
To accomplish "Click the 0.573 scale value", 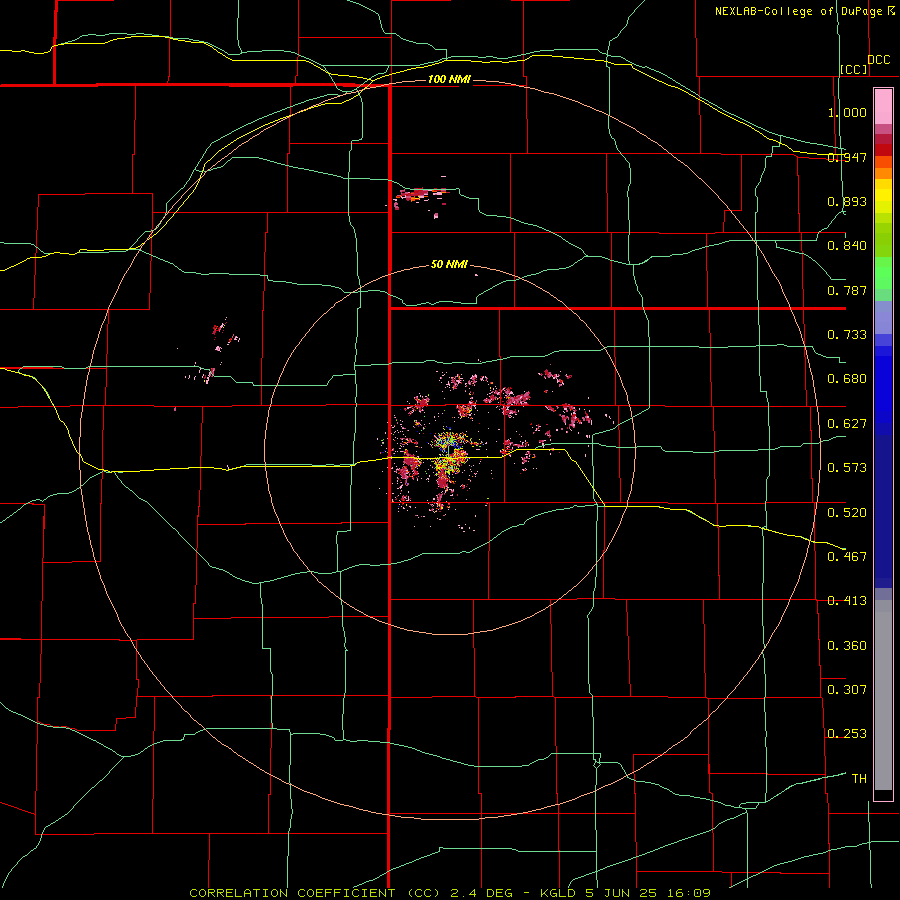I will click(847, 468).
